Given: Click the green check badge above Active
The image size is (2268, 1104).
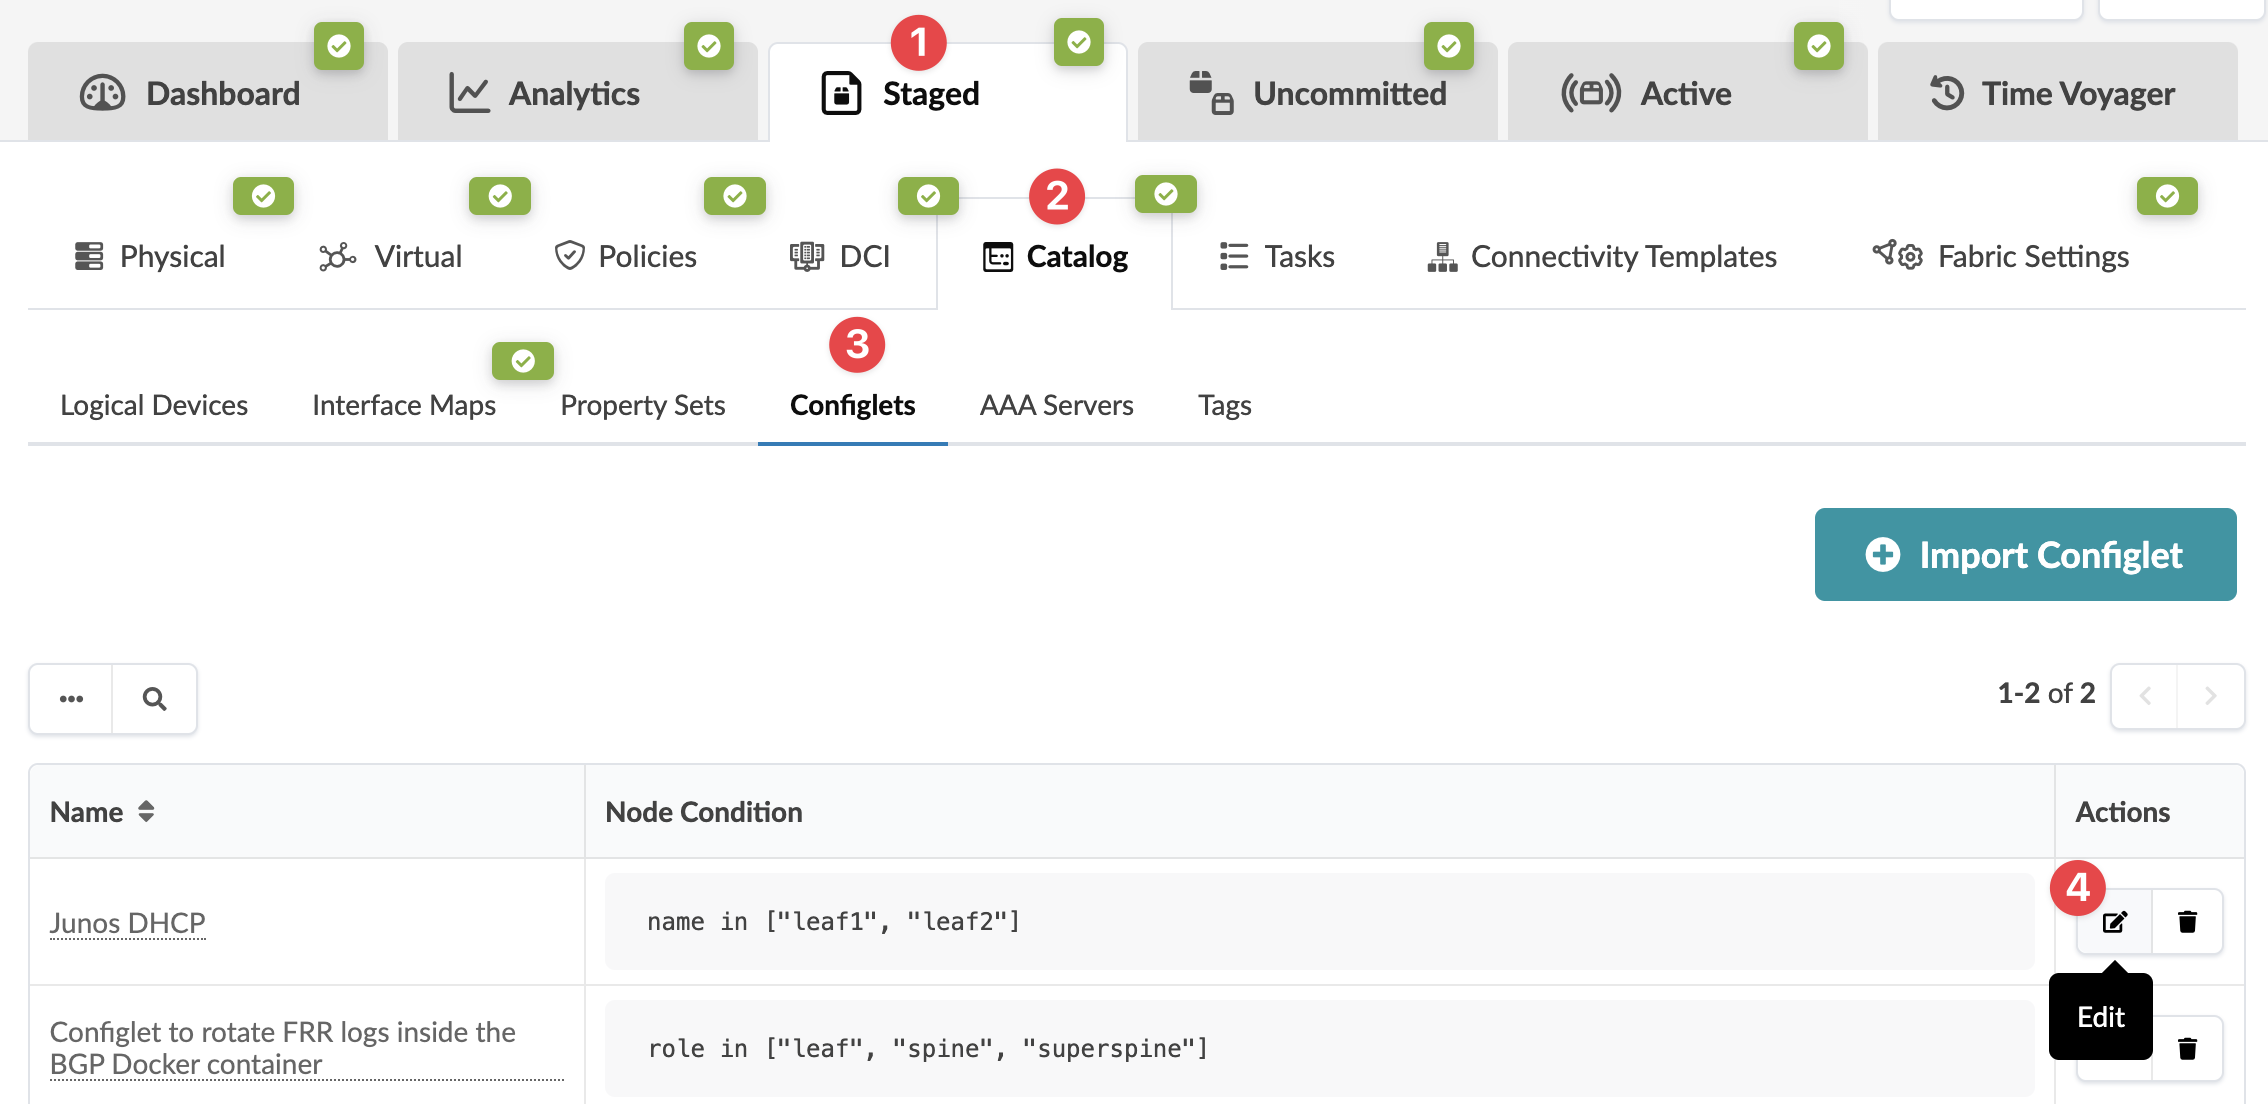Looking at the screenshot, I should pyautogui.click(x=1818, y=46).
